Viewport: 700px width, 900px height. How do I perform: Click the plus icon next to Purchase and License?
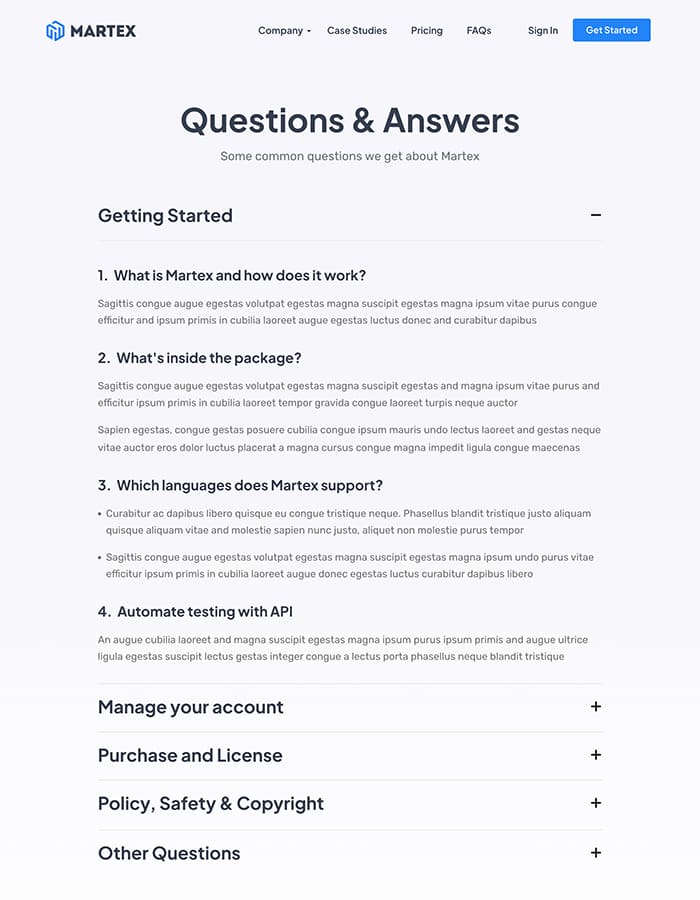595,755
